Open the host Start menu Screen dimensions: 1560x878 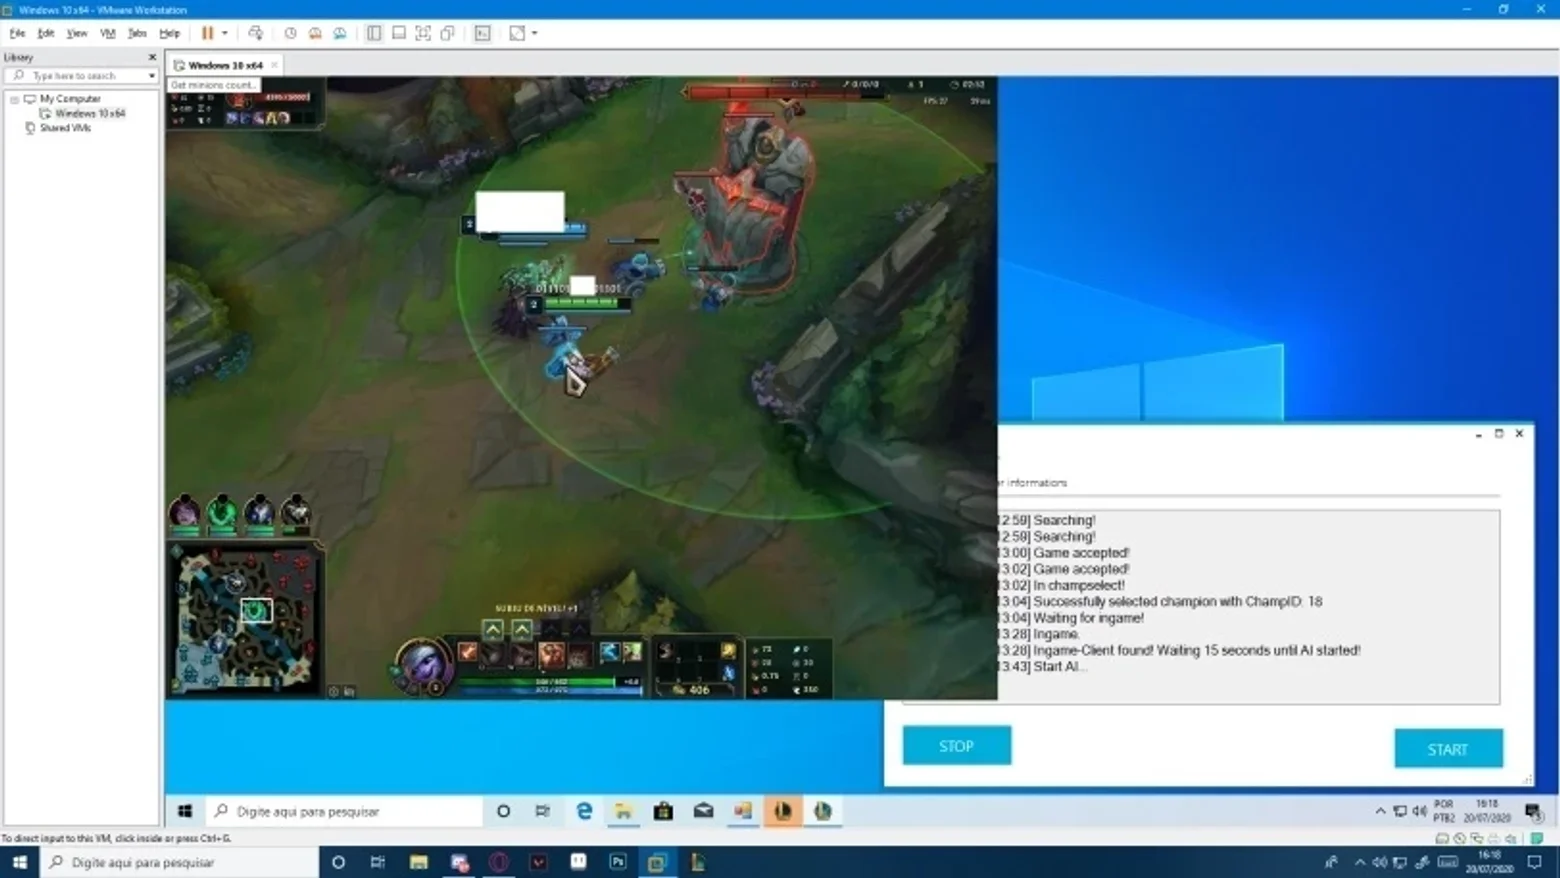pos(19,862)
